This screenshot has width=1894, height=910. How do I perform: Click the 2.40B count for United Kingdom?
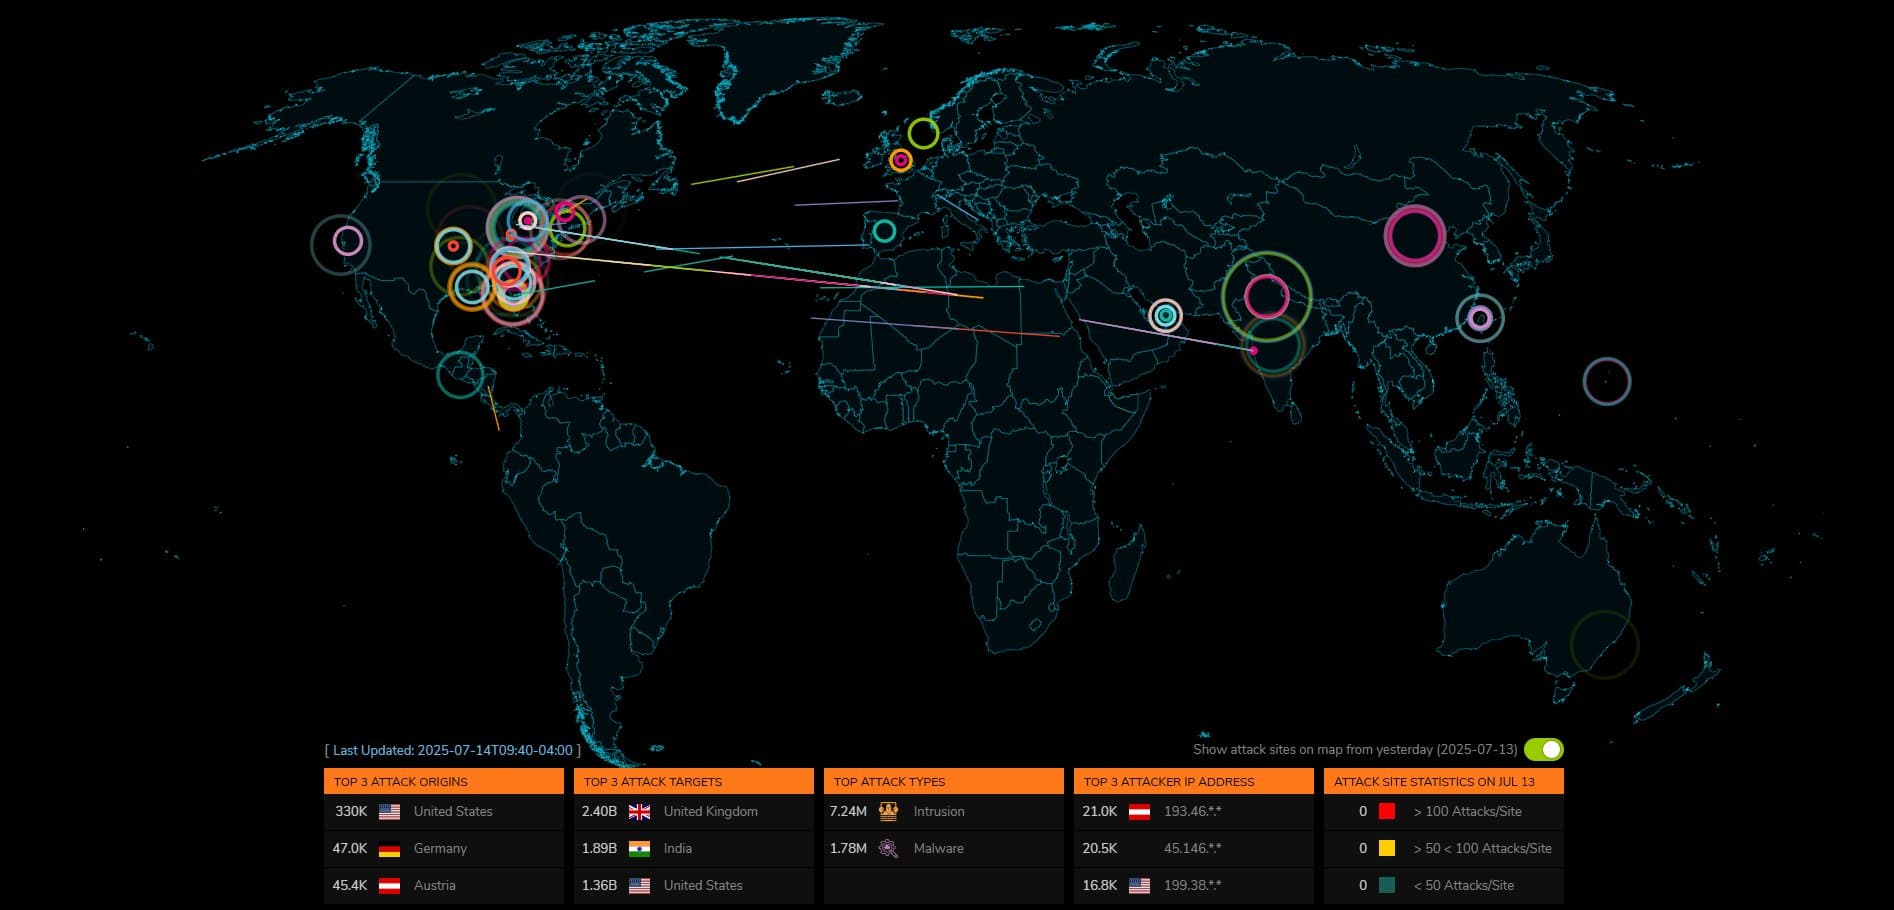[x=599, y=811]
